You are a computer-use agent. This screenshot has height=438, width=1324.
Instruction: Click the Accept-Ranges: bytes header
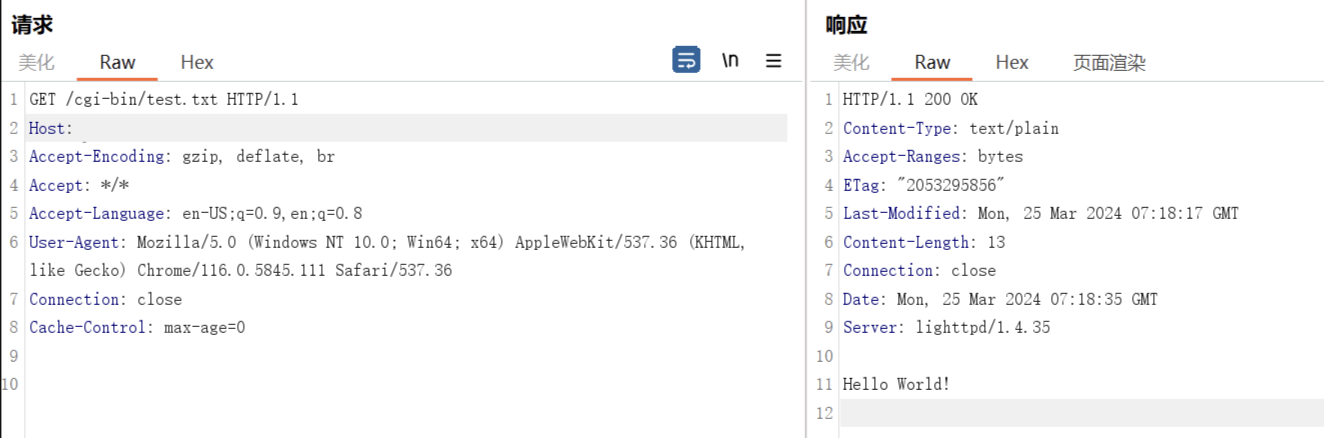933,157
